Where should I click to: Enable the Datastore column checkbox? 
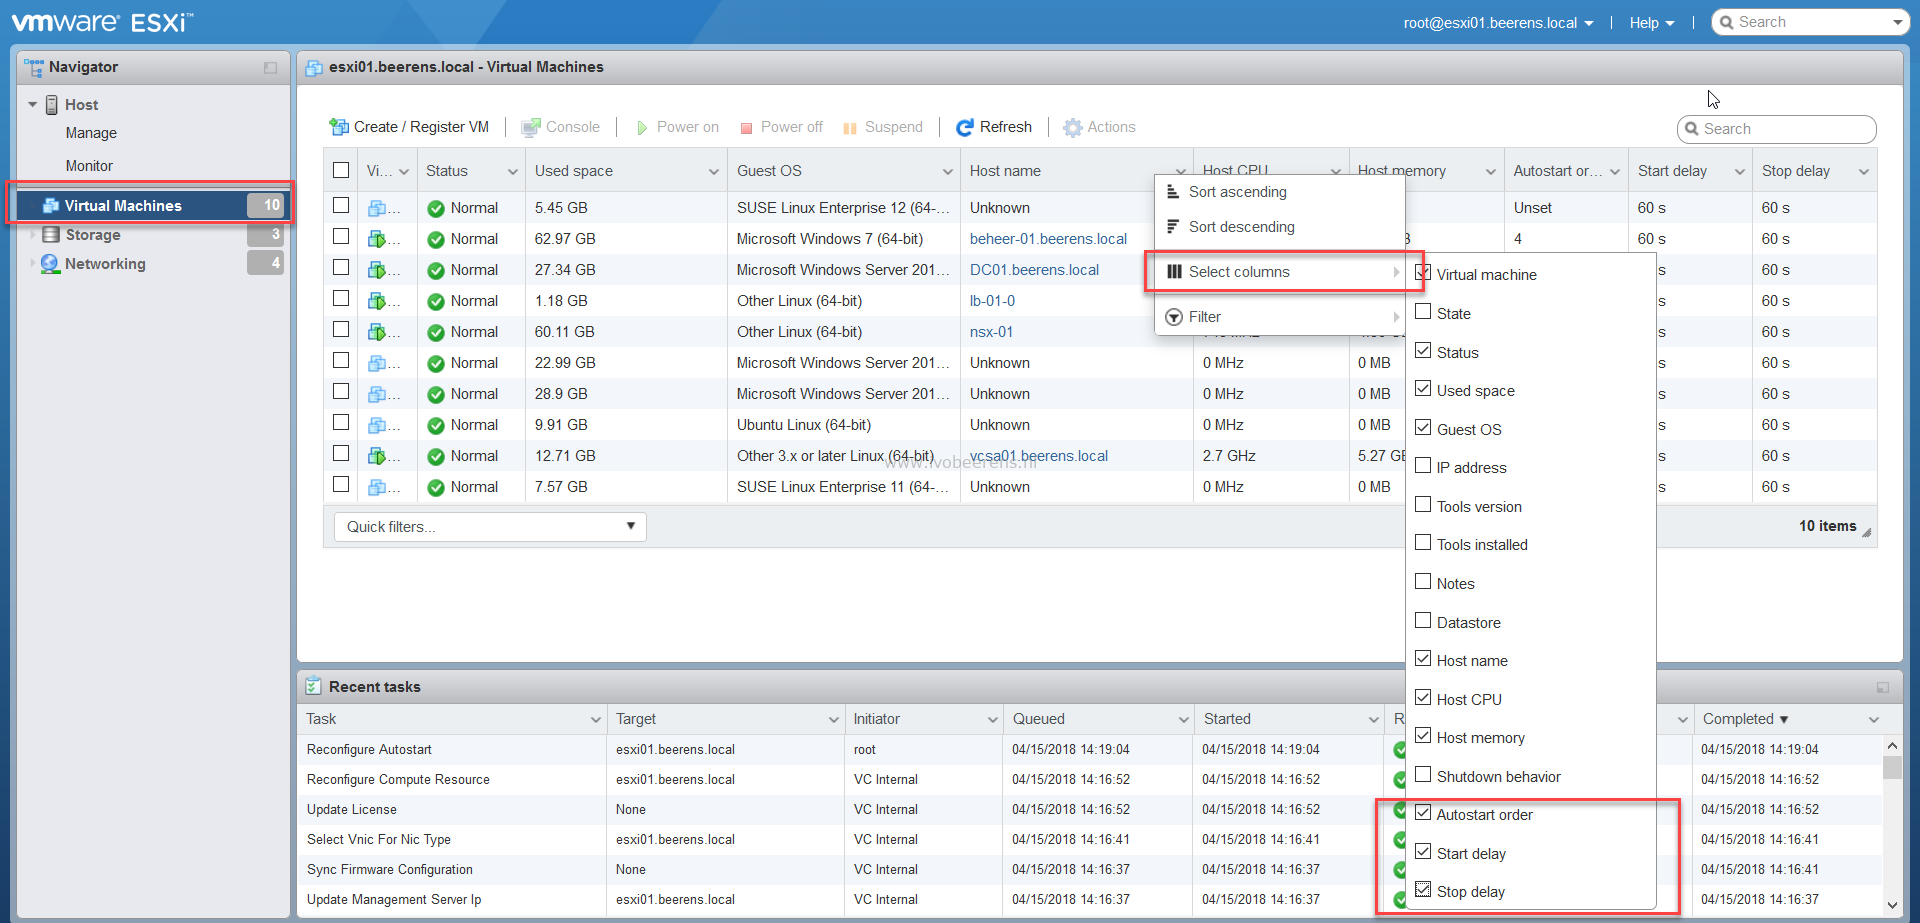coord(1423,620)
